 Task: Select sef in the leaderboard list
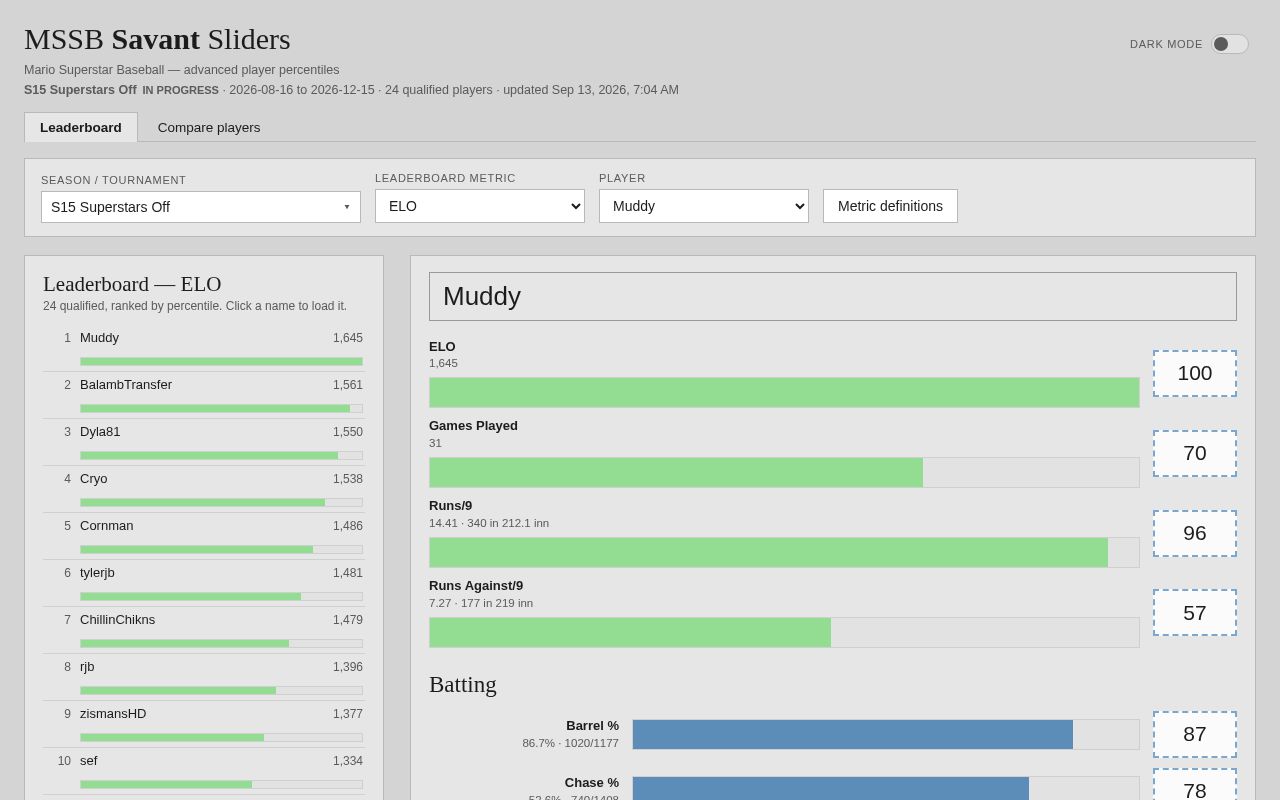pos(89,761)
